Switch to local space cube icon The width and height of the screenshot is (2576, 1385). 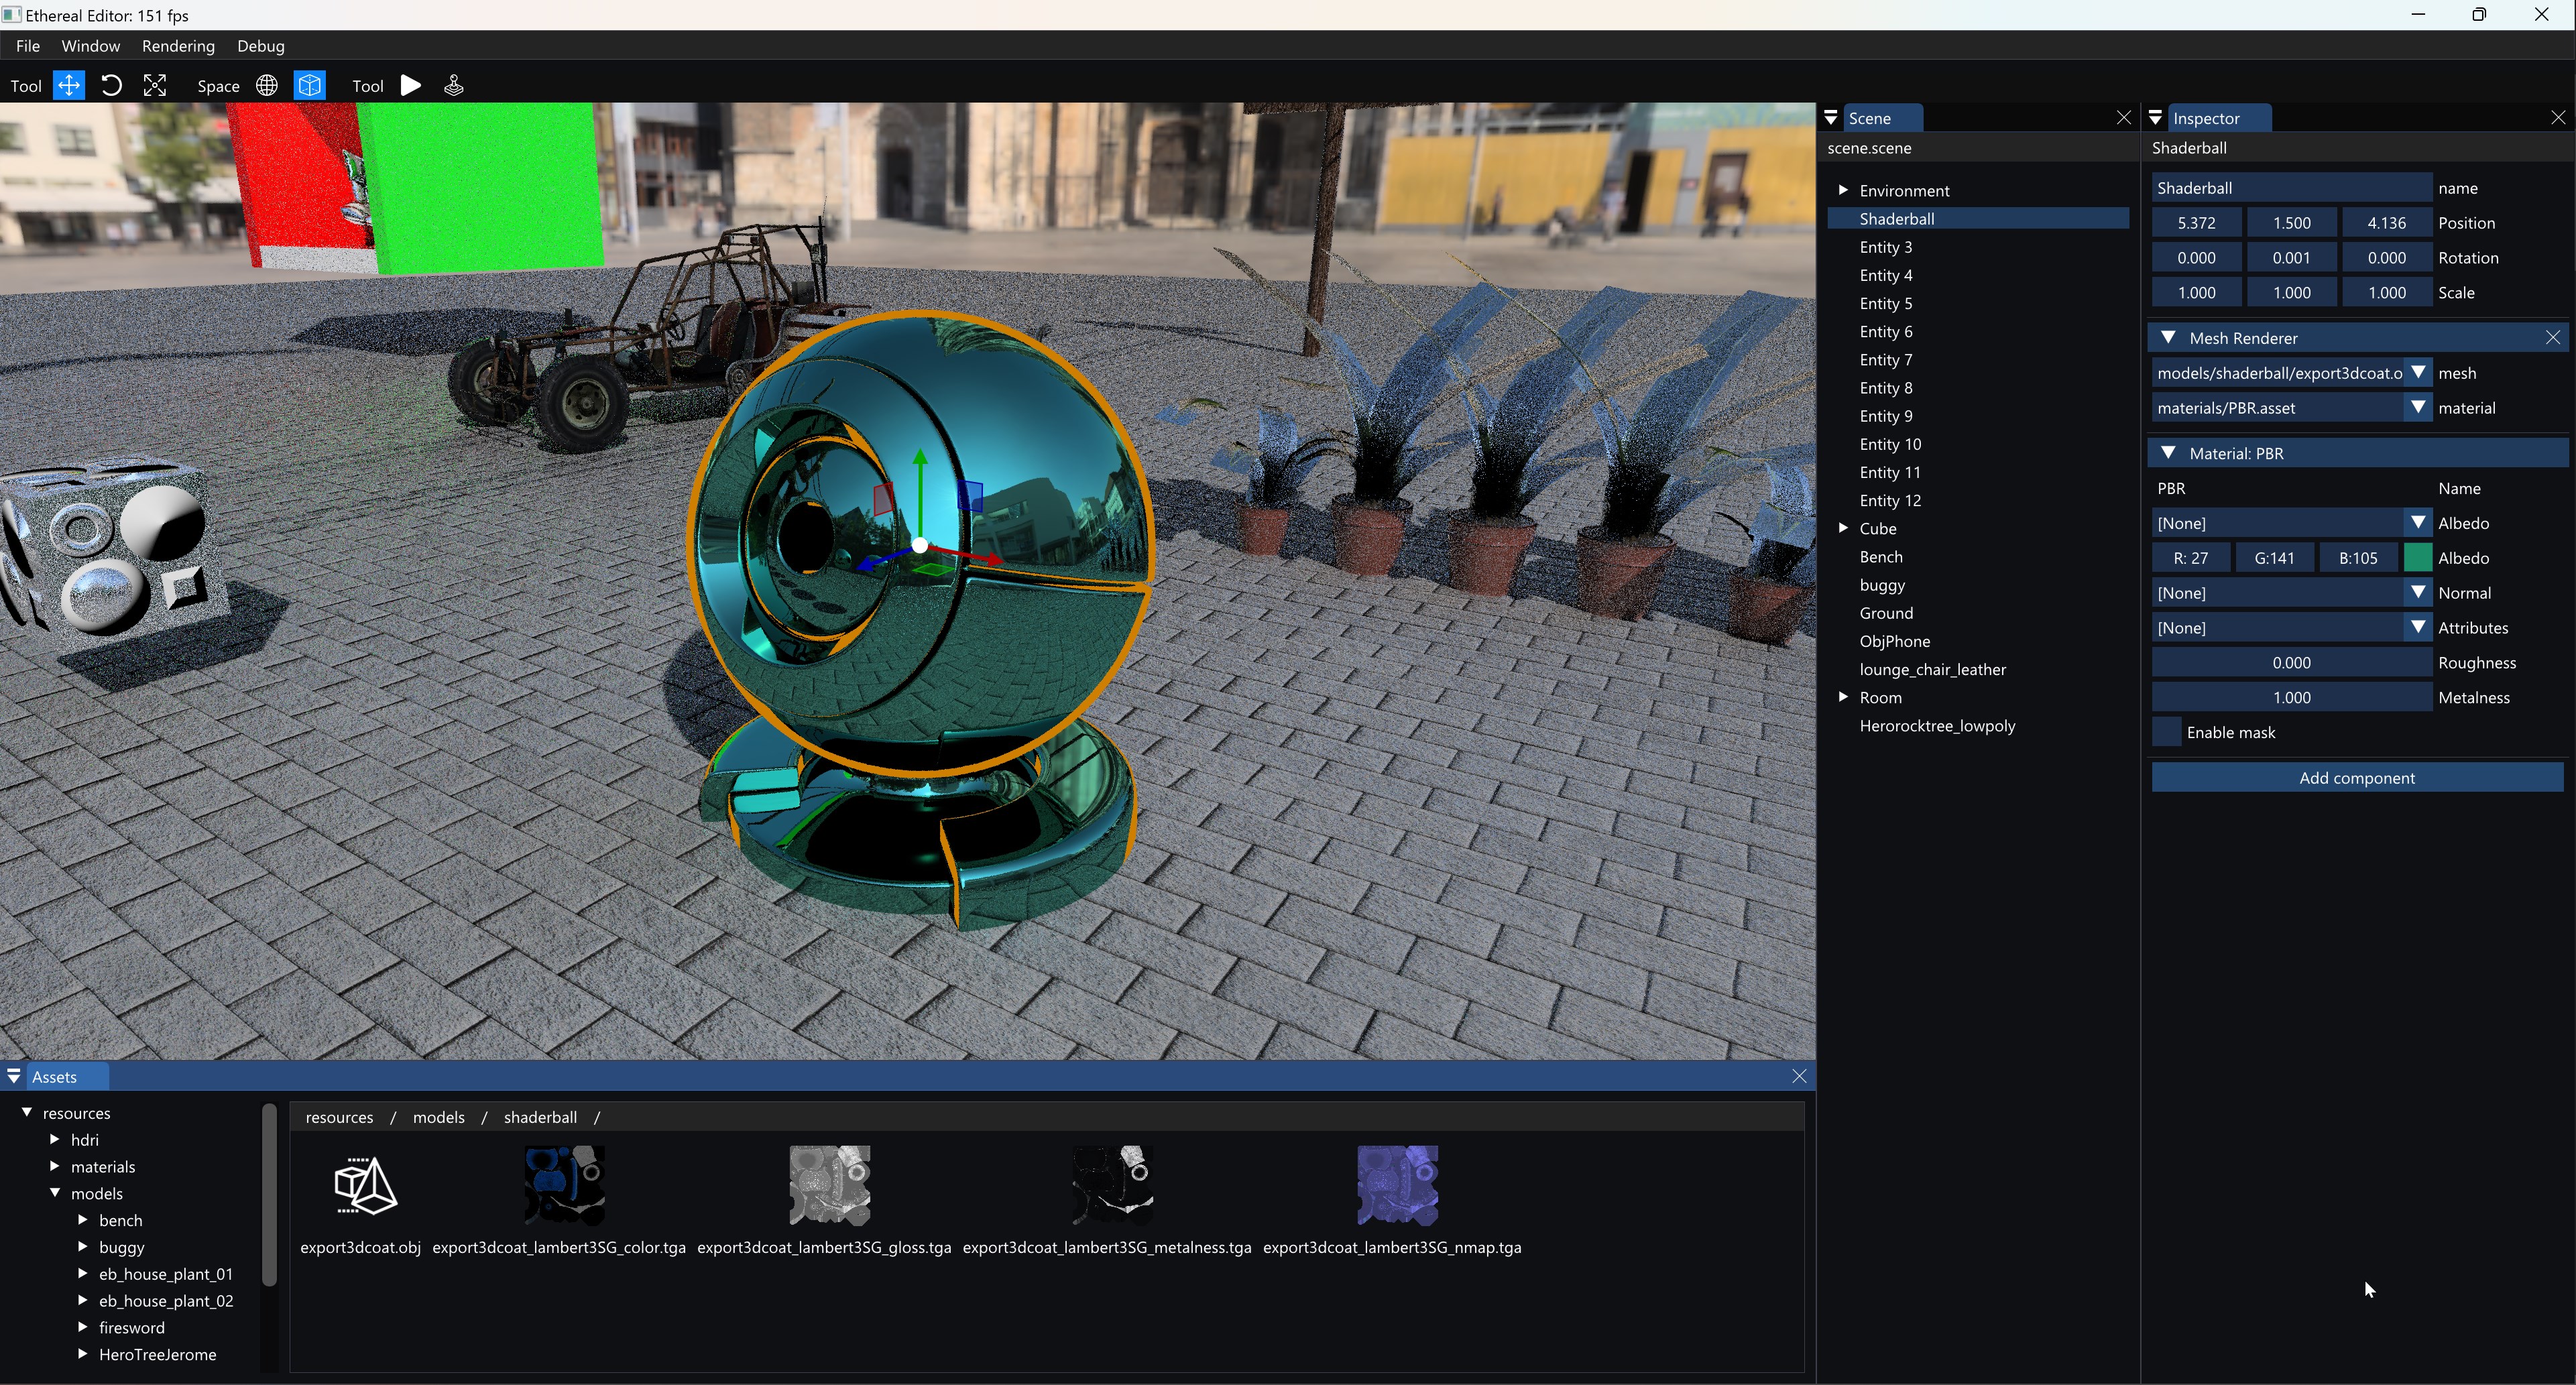click(310, 85)
